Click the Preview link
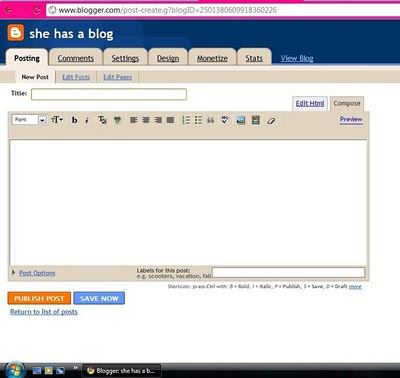 tap(351, 119)
